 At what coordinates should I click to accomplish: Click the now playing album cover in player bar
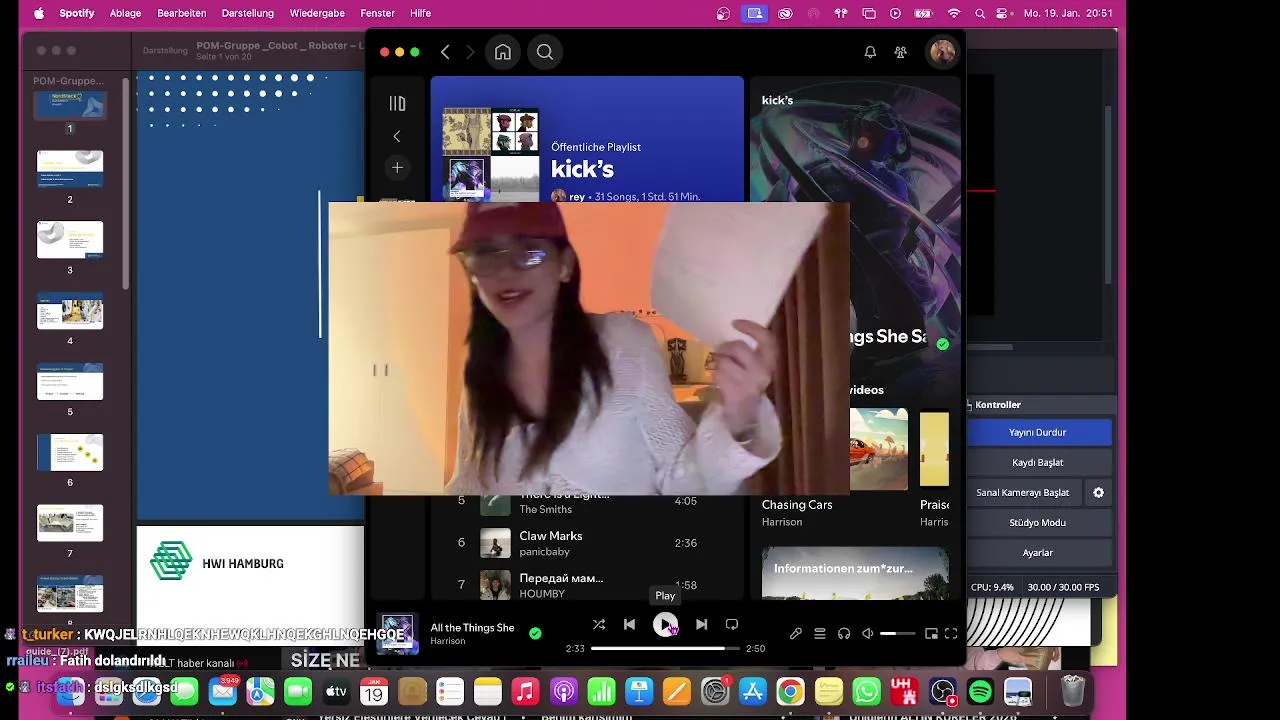tap(398, 633)
